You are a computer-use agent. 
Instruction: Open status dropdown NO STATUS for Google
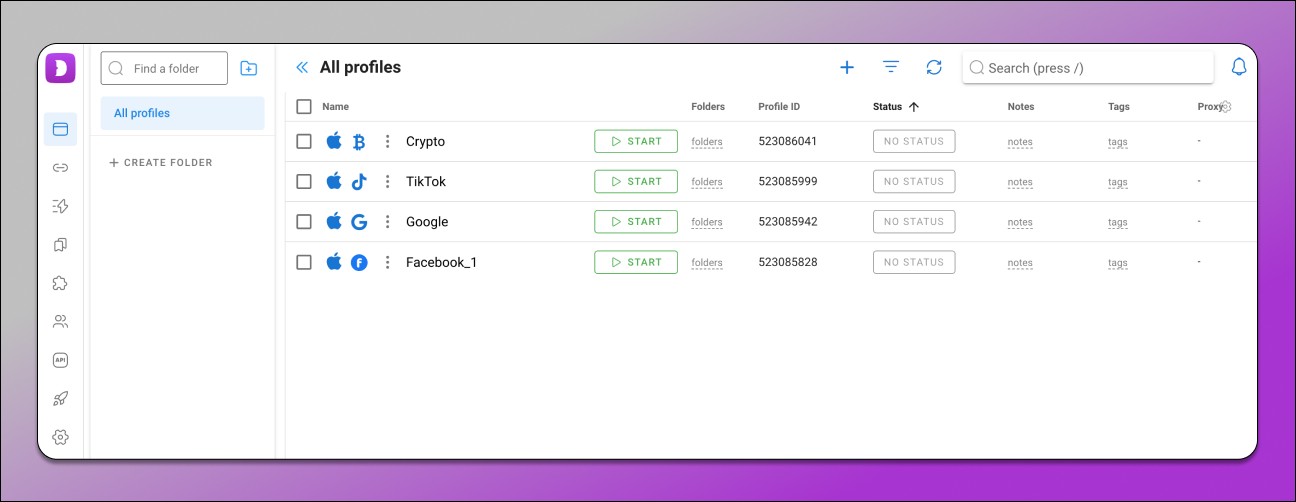point(914,221)
